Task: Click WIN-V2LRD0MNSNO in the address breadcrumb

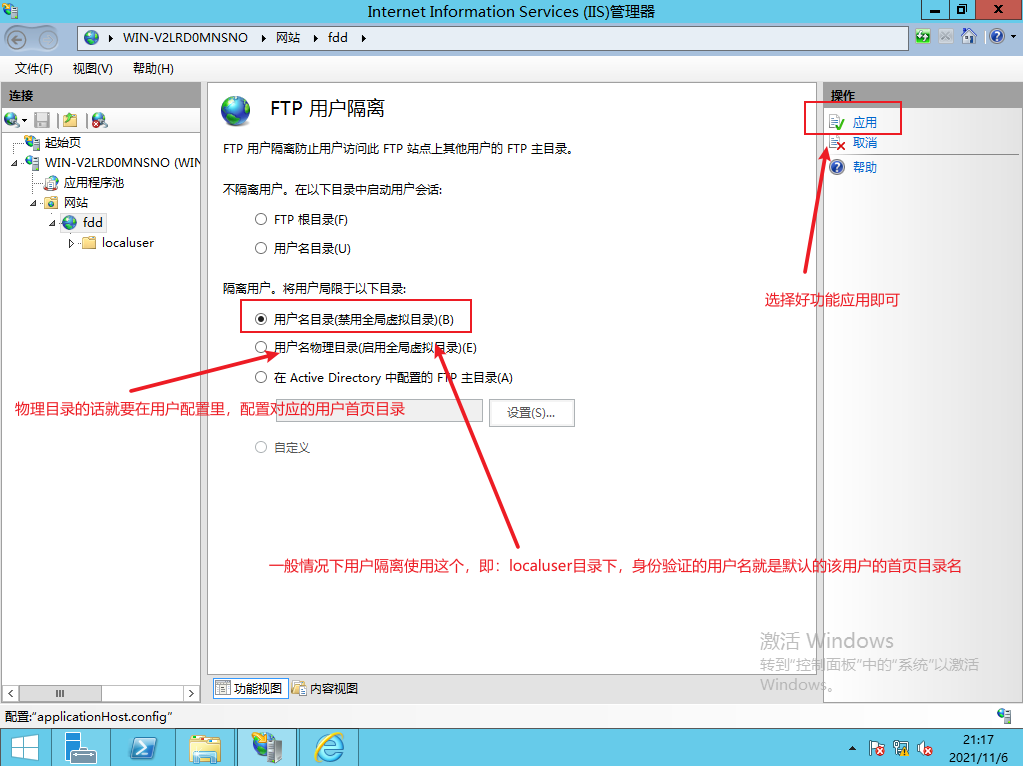Action: [185, 38]
